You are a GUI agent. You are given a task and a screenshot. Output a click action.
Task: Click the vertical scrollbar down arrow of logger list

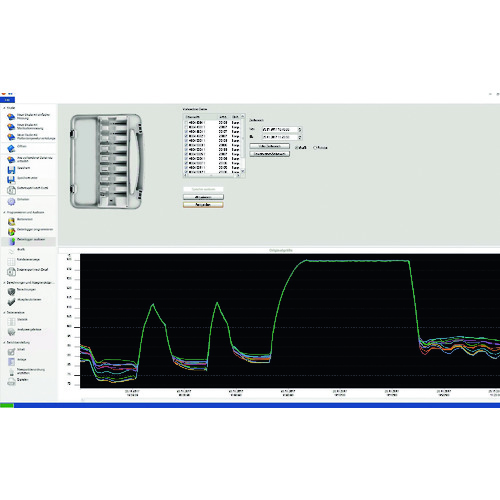pyautogui.click(x=242, y=171)
